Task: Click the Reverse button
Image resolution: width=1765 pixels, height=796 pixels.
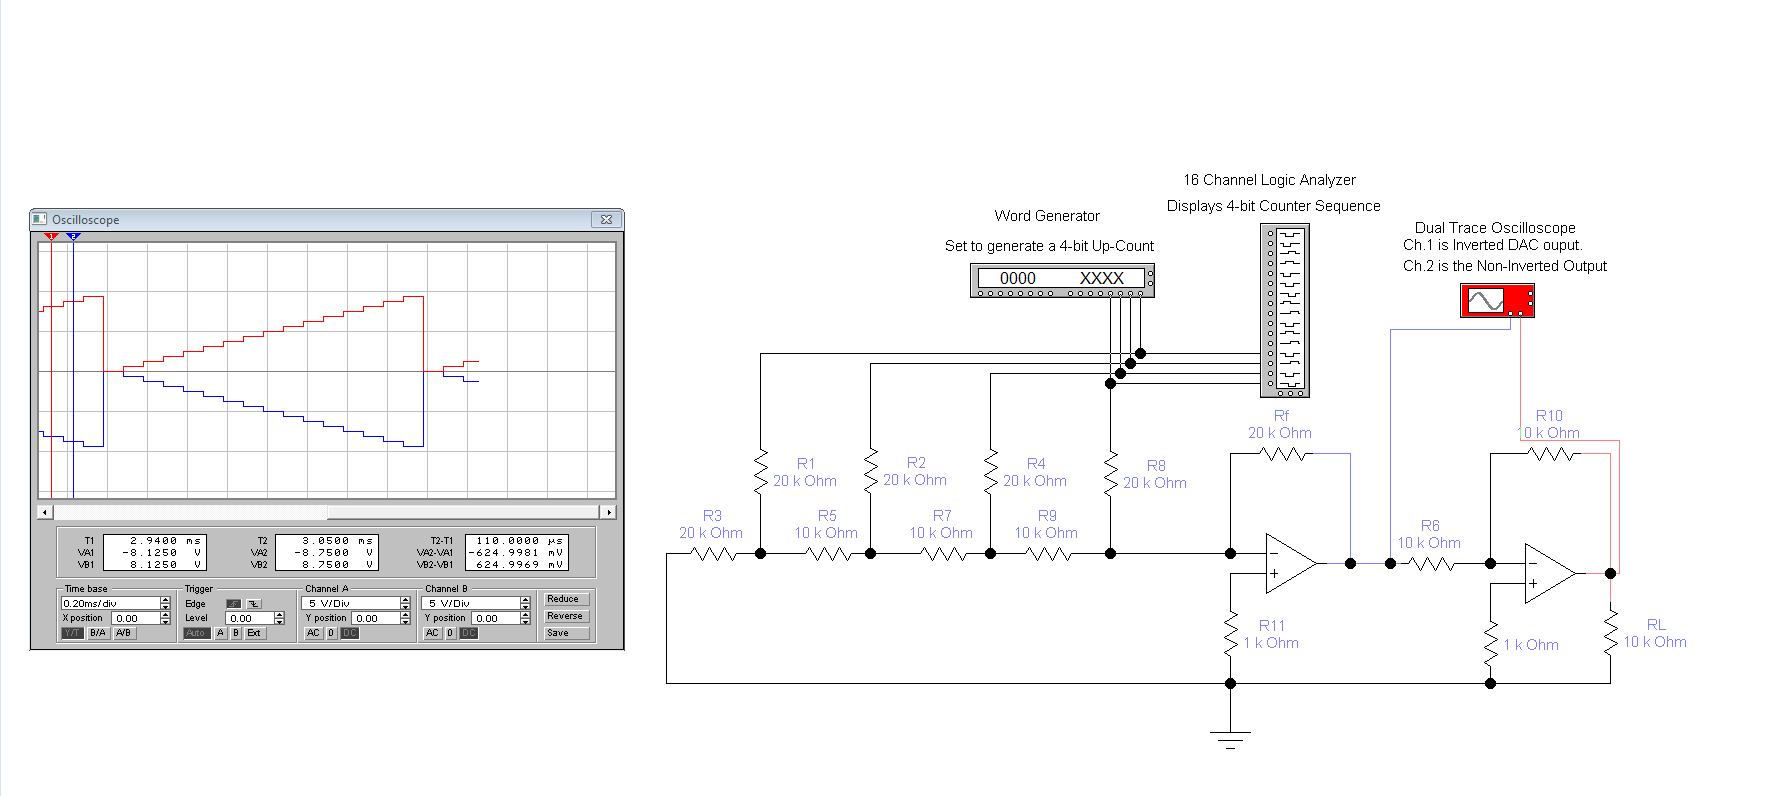Action: coord(567,616)
